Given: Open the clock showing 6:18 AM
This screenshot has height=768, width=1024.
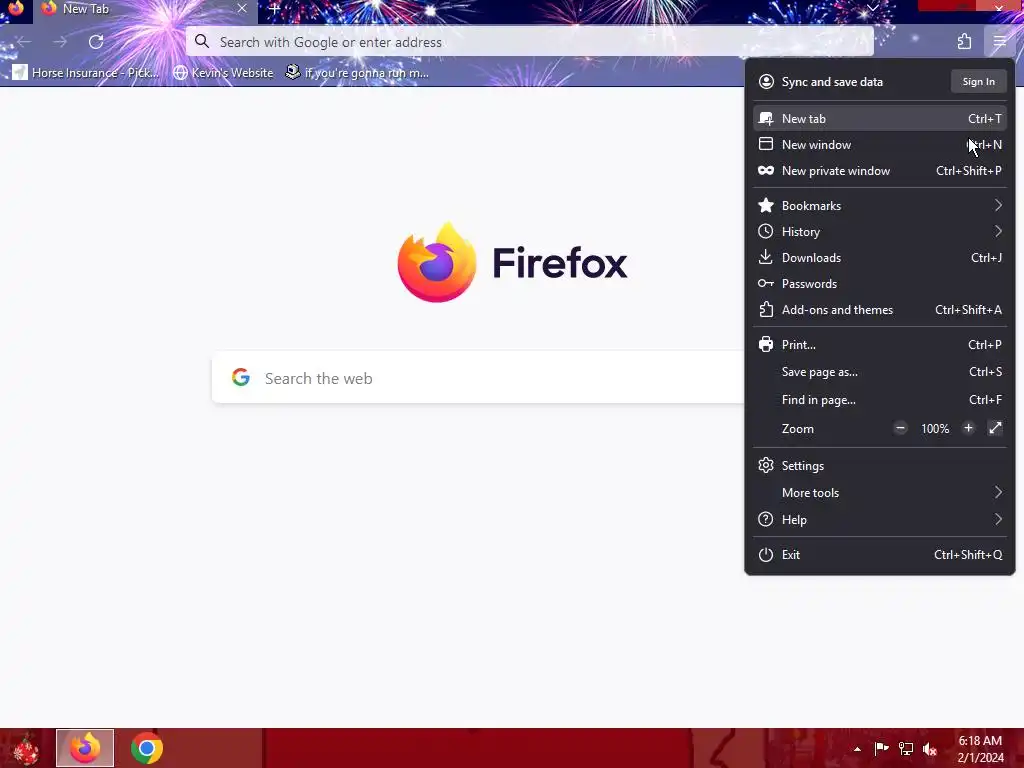Looking at the screenshot, I should coord(980,749).
